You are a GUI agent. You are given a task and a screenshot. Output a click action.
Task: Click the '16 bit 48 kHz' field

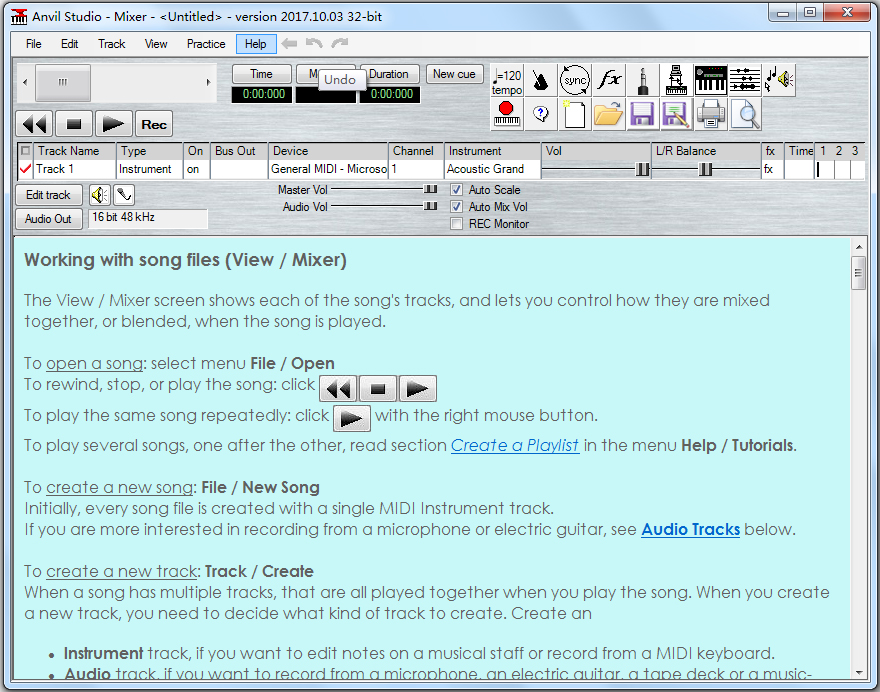click(148, 218)
